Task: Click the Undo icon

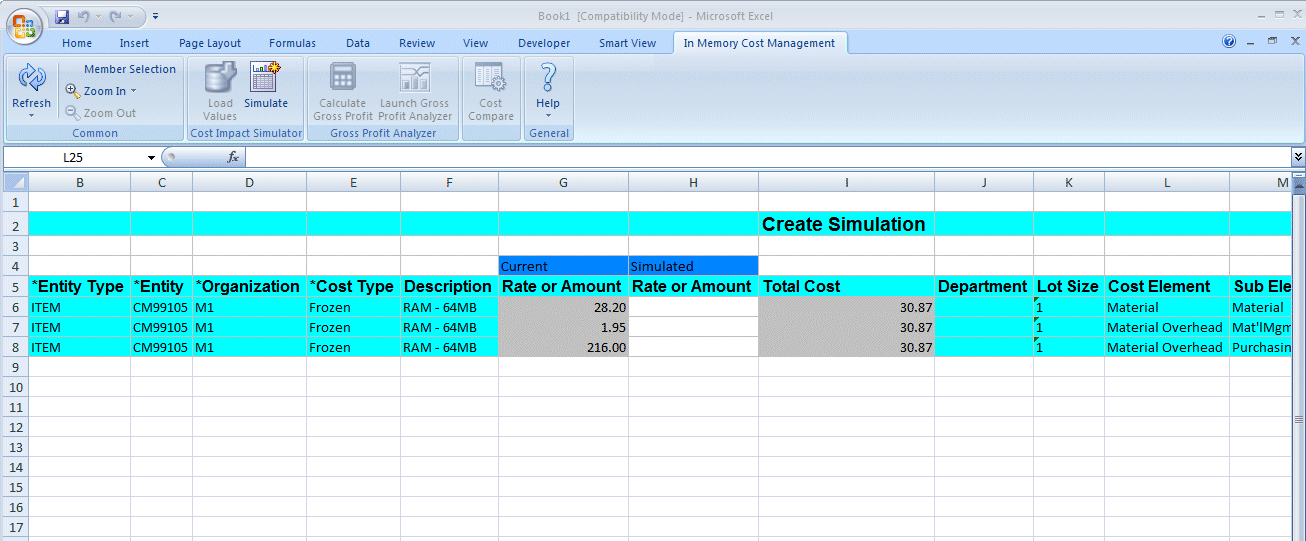Action: click(x=84, y=17)
